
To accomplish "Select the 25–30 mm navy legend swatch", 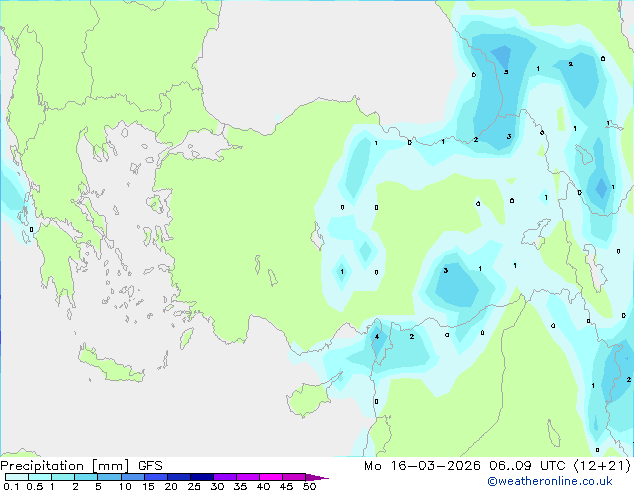I will point(201,477).
